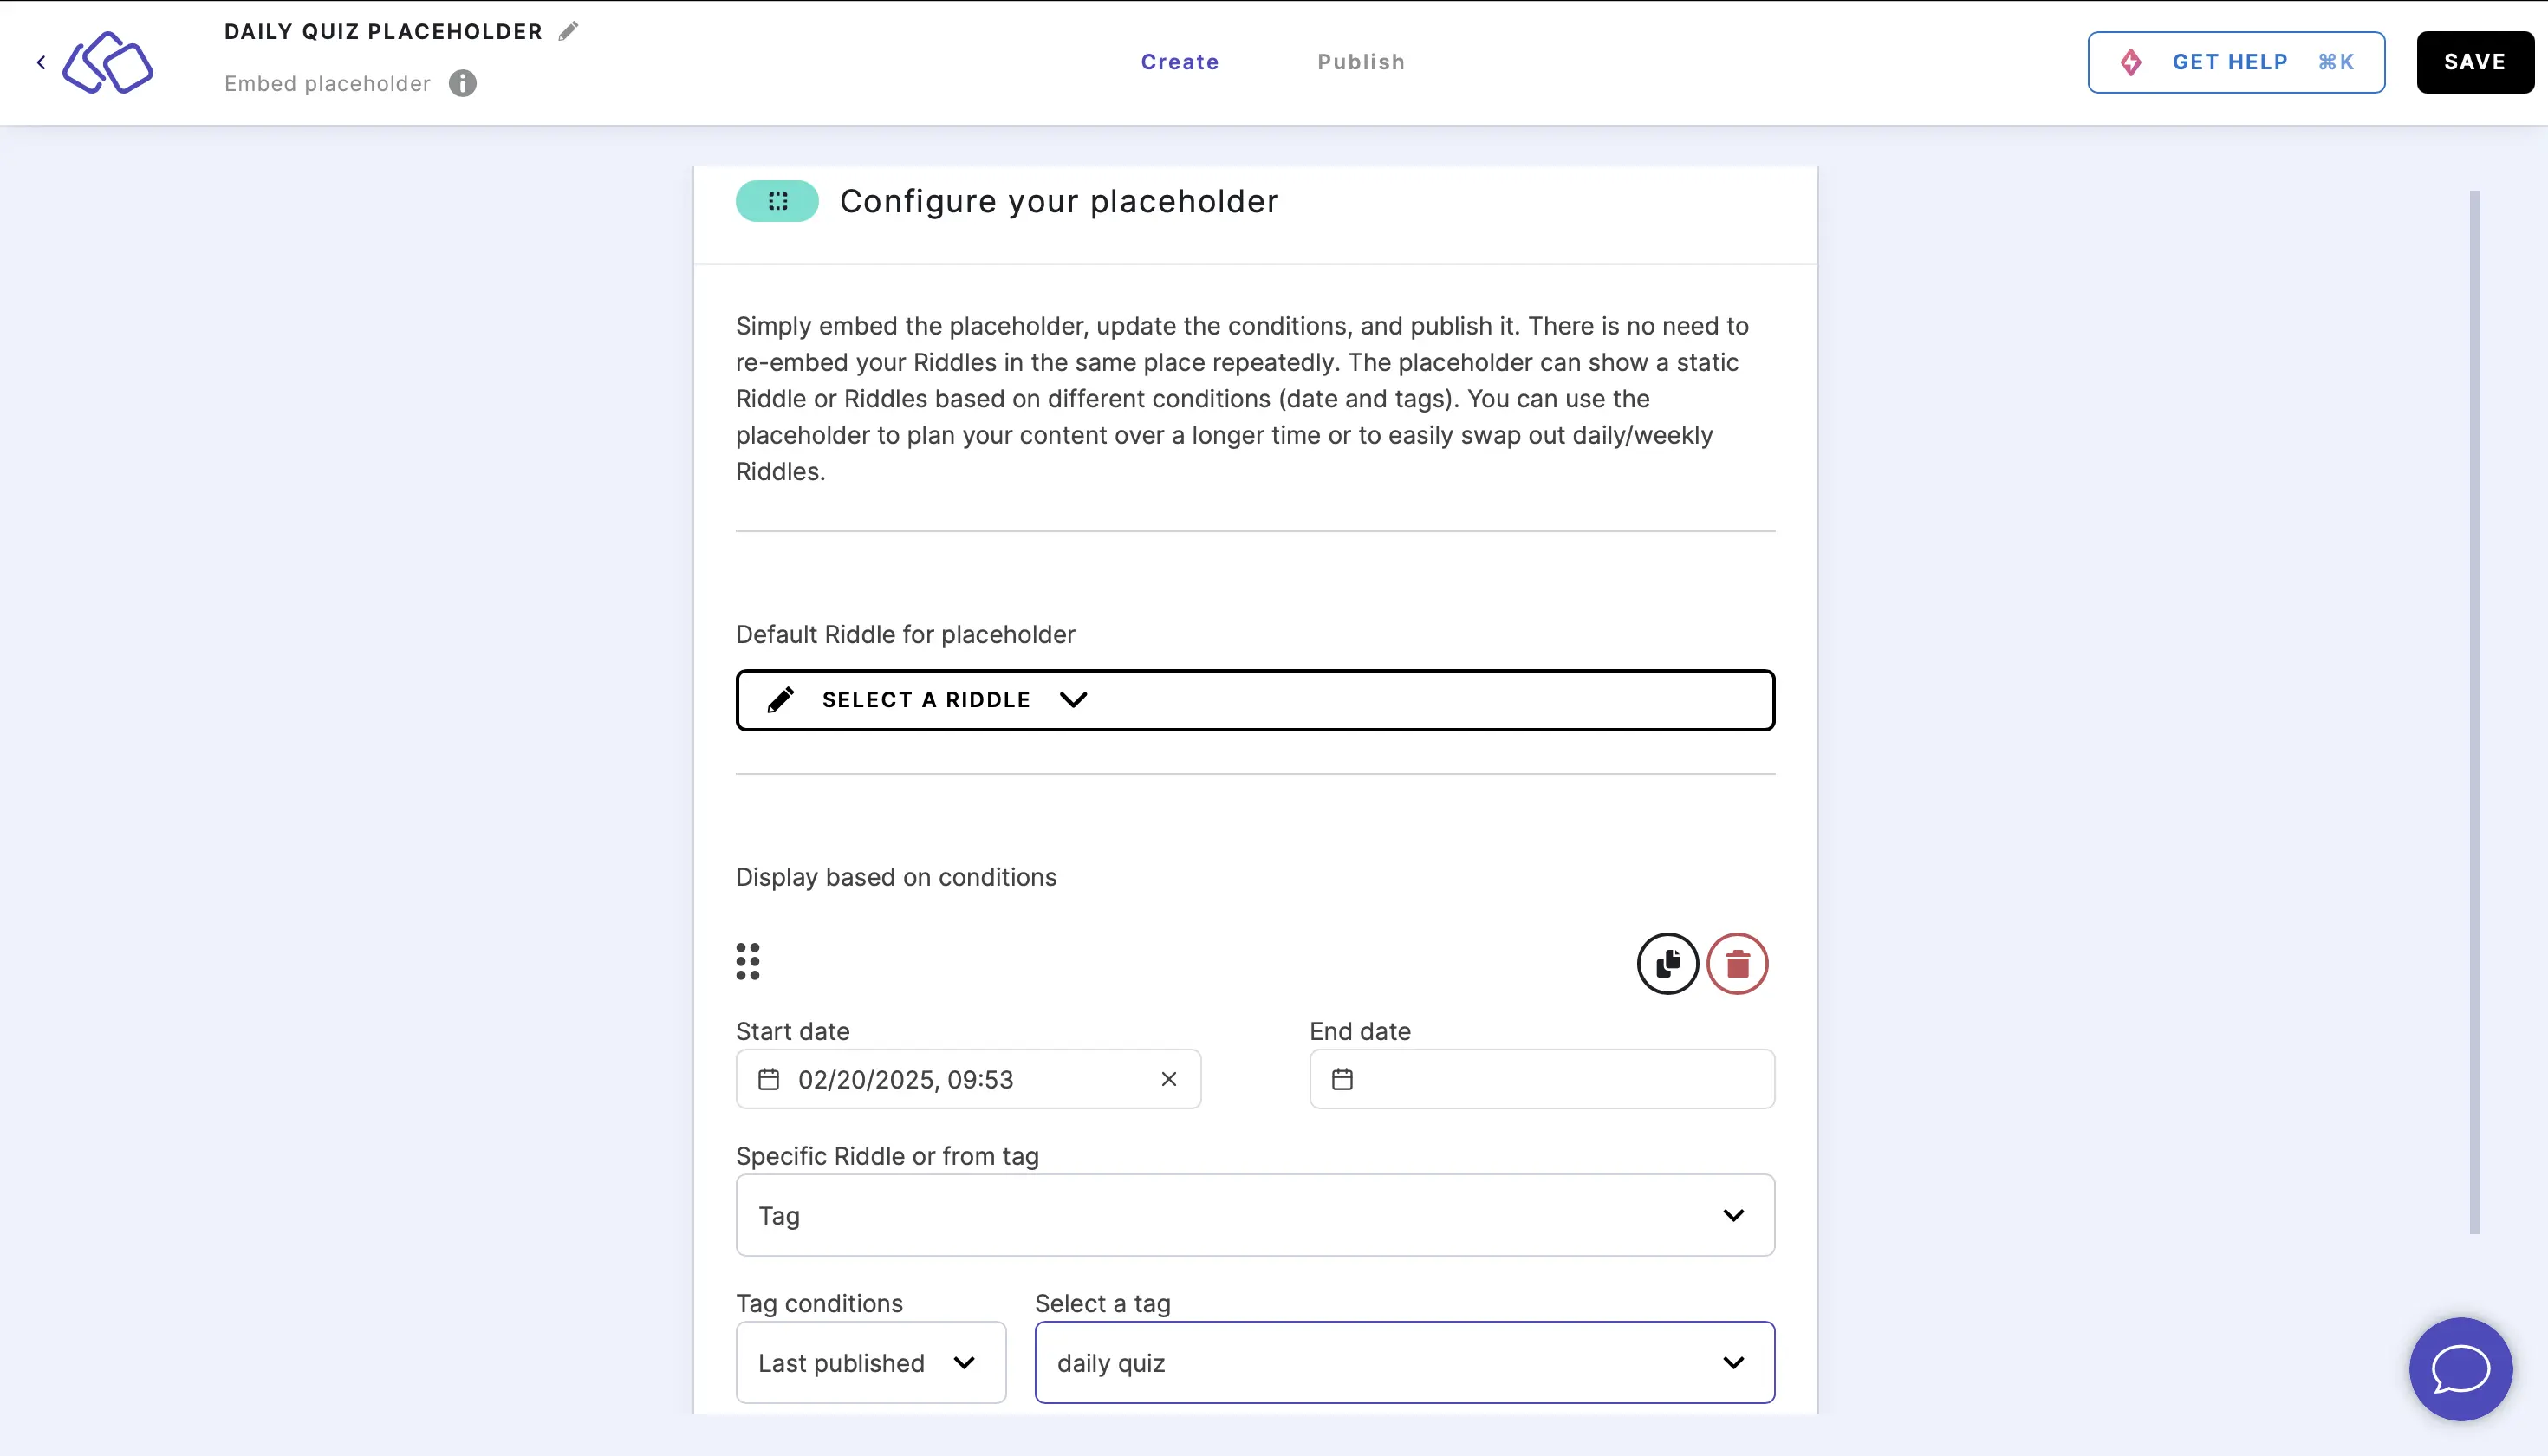Expand the Select a Riddle dropdown
The width and height of the screenshot is (2548, 1456).
[1255, 699]
